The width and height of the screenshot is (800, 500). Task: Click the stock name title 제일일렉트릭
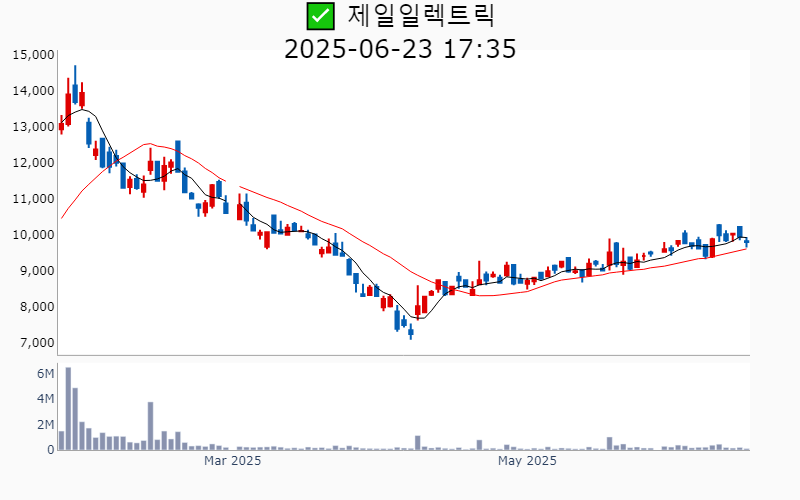pyautogui.click(x=421, y=16)
